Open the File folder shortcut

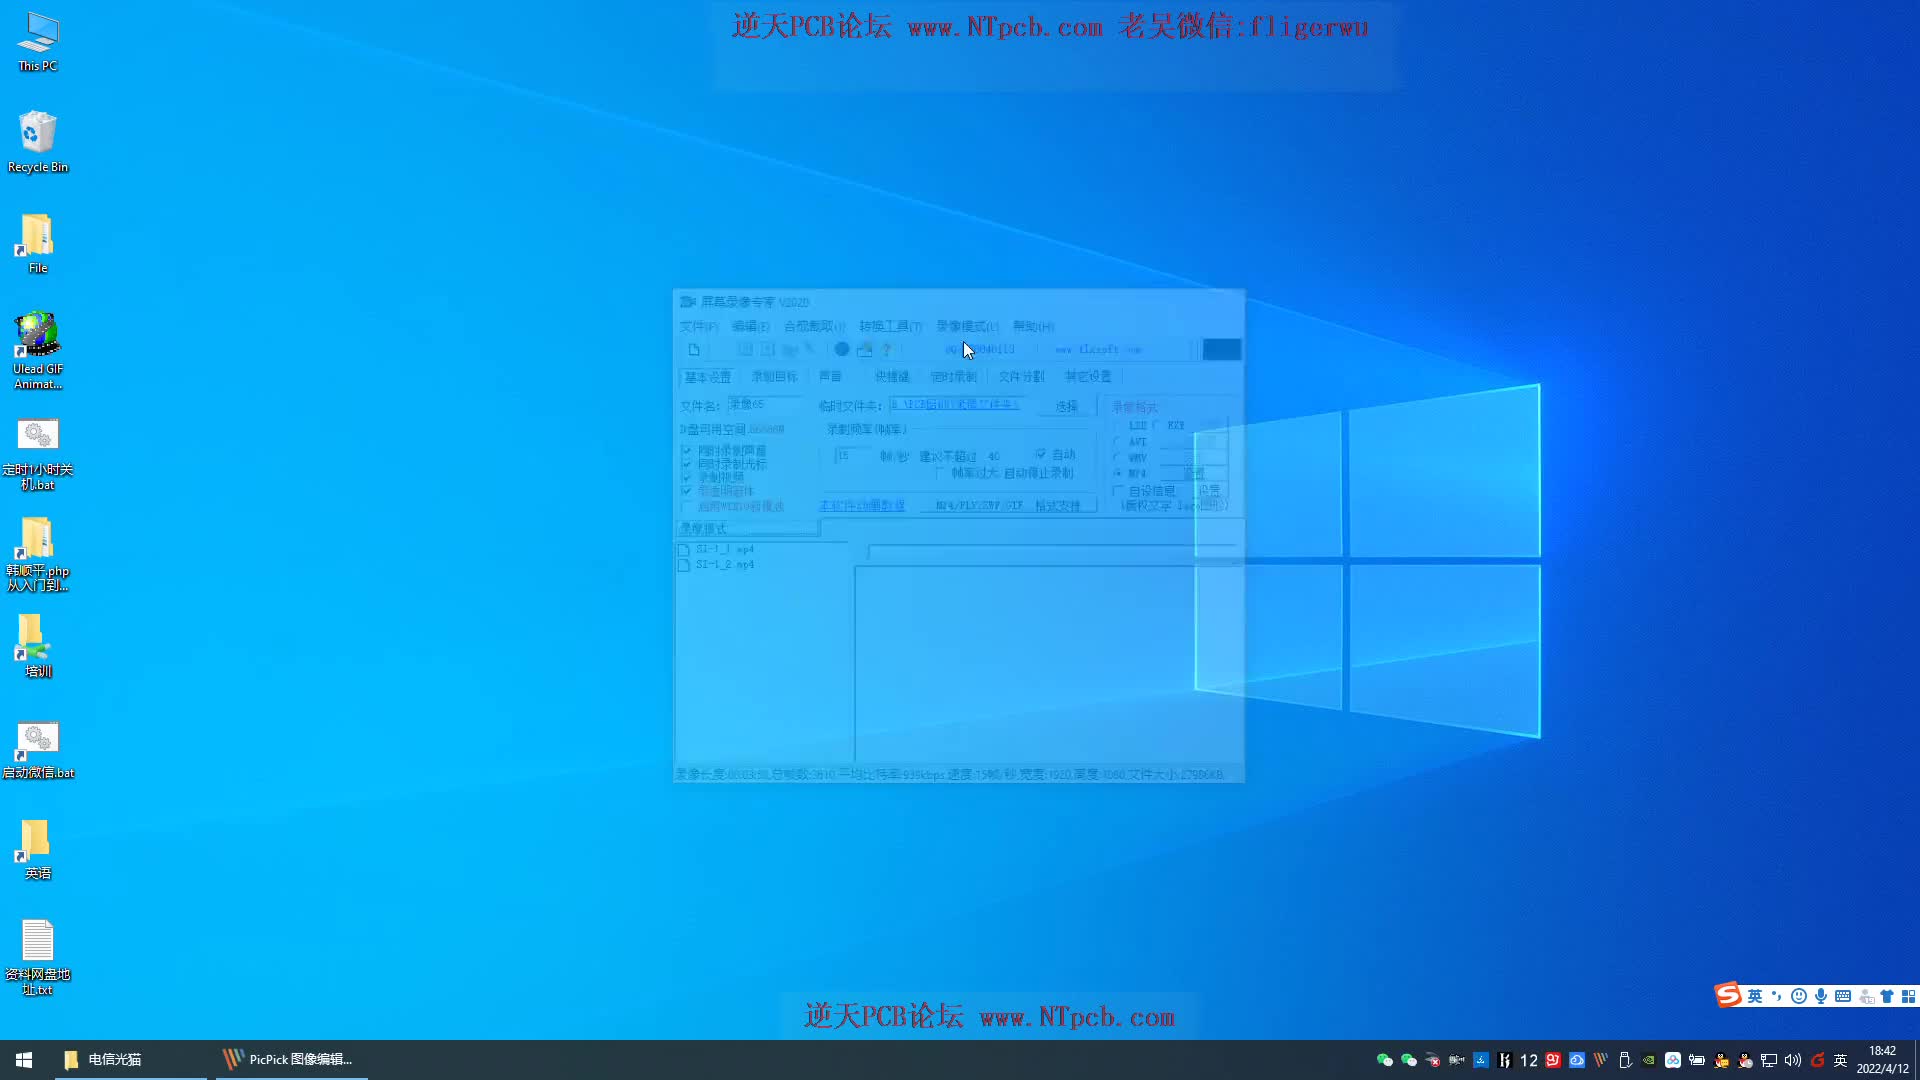click(x=38, y=243)
